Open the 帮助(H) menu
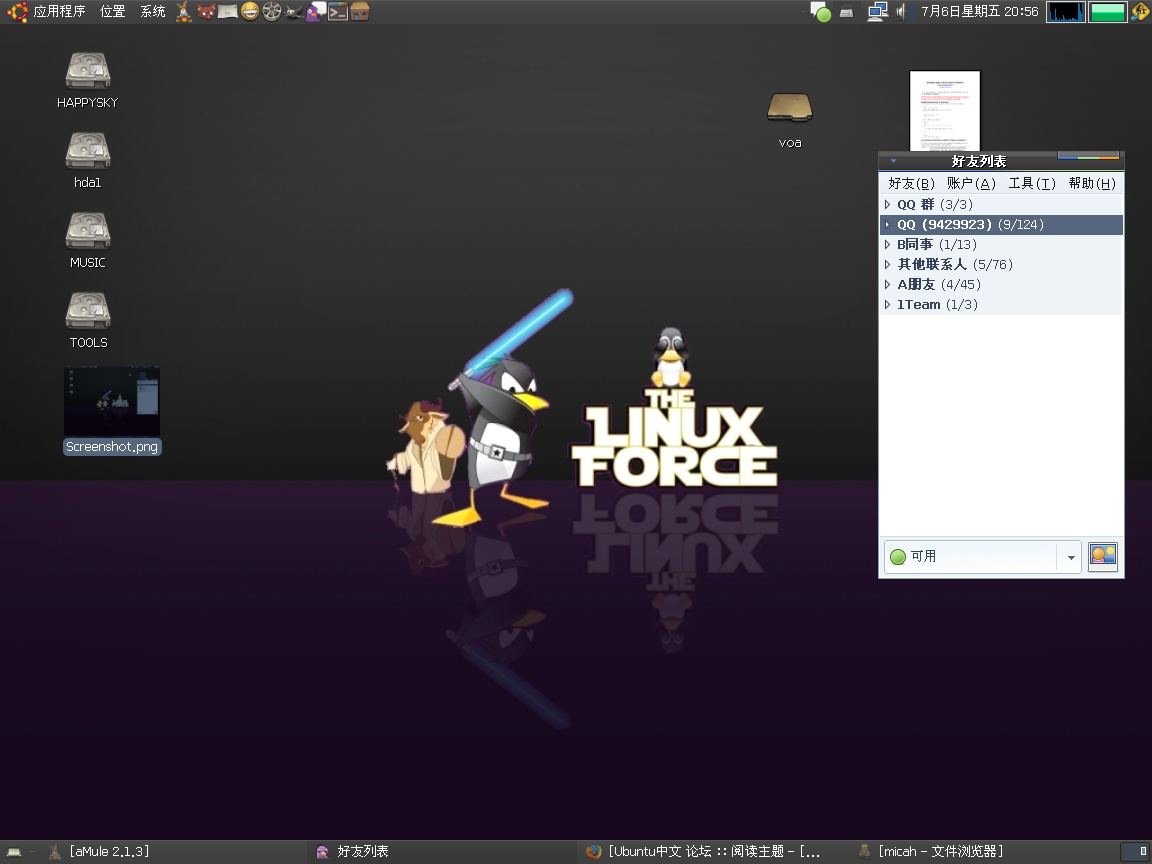The image size is (1152, 864). click(x=1092, y=184)
